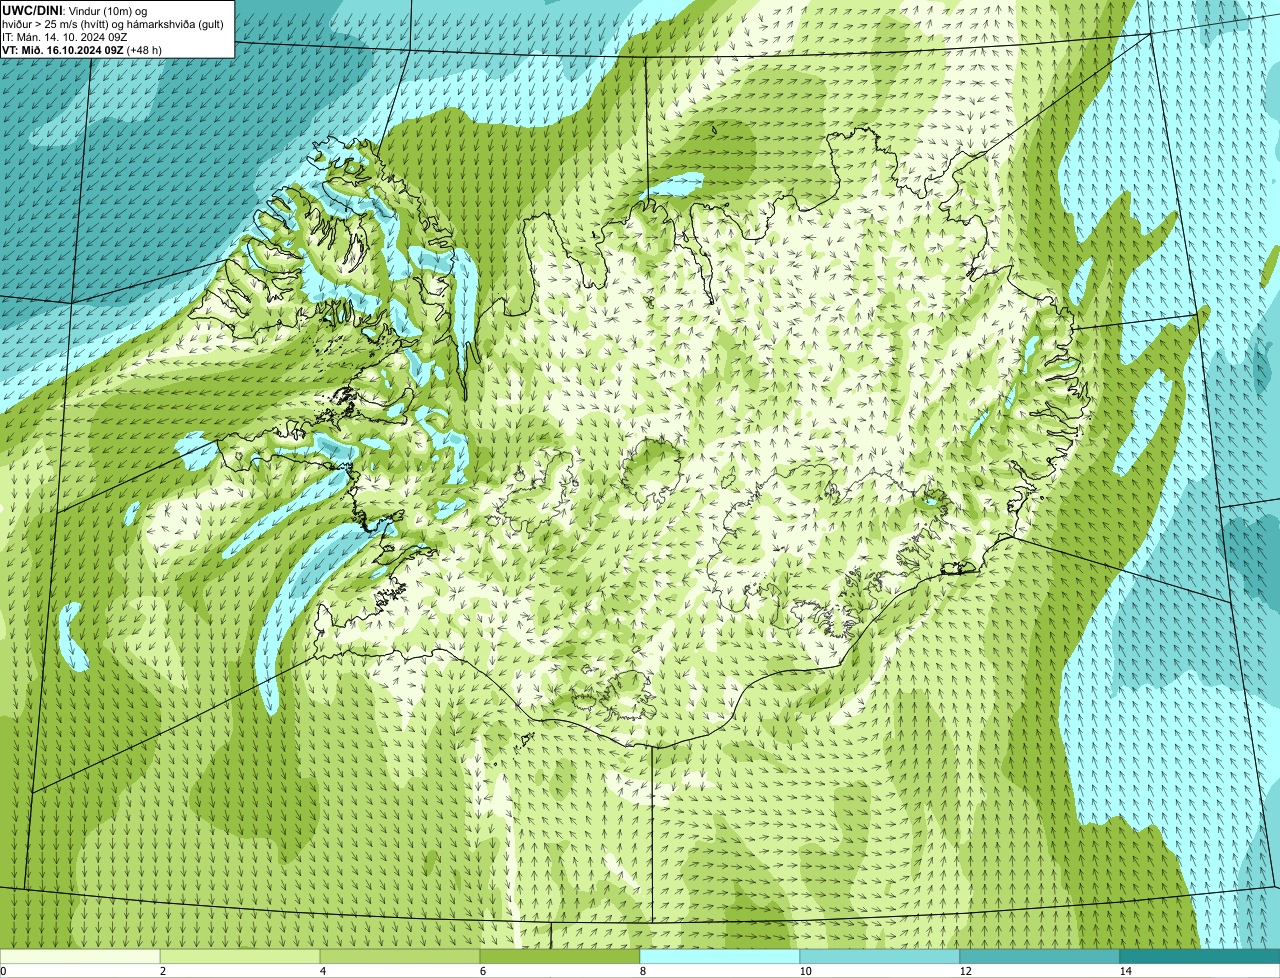1280x978 pixels.
Task: Click the "VT: Mið. 16.10.2024 09Z (+48 h)" line
Action: pyautogui.click(x=82, y=49)
